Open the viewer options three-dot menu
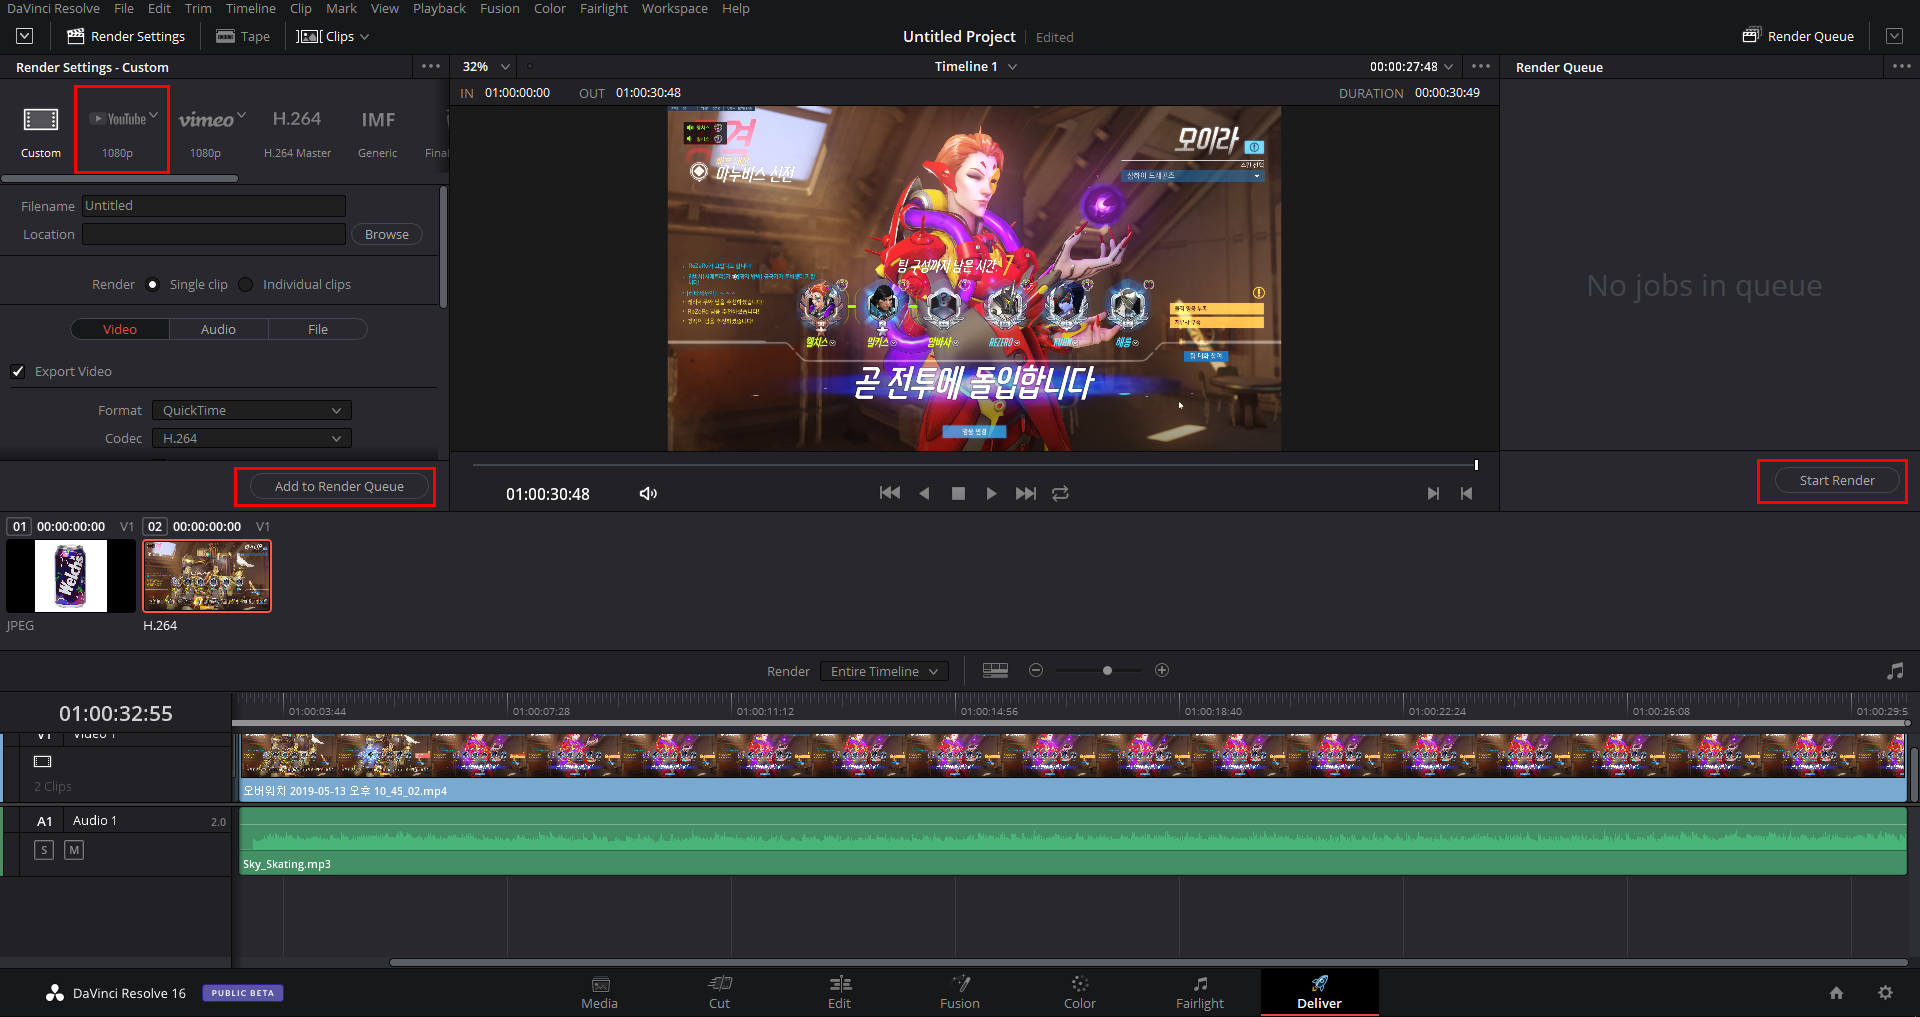 click(1481, 66)
